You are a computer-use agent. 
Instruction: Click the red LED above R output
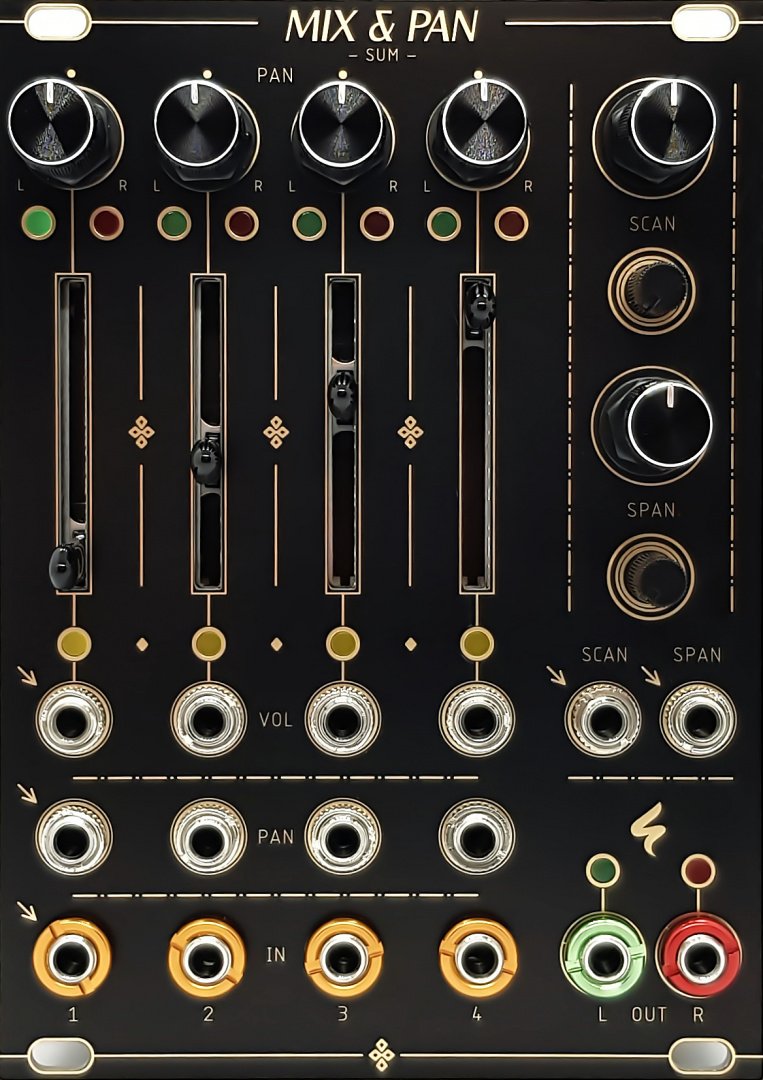(x=698, y=871)
